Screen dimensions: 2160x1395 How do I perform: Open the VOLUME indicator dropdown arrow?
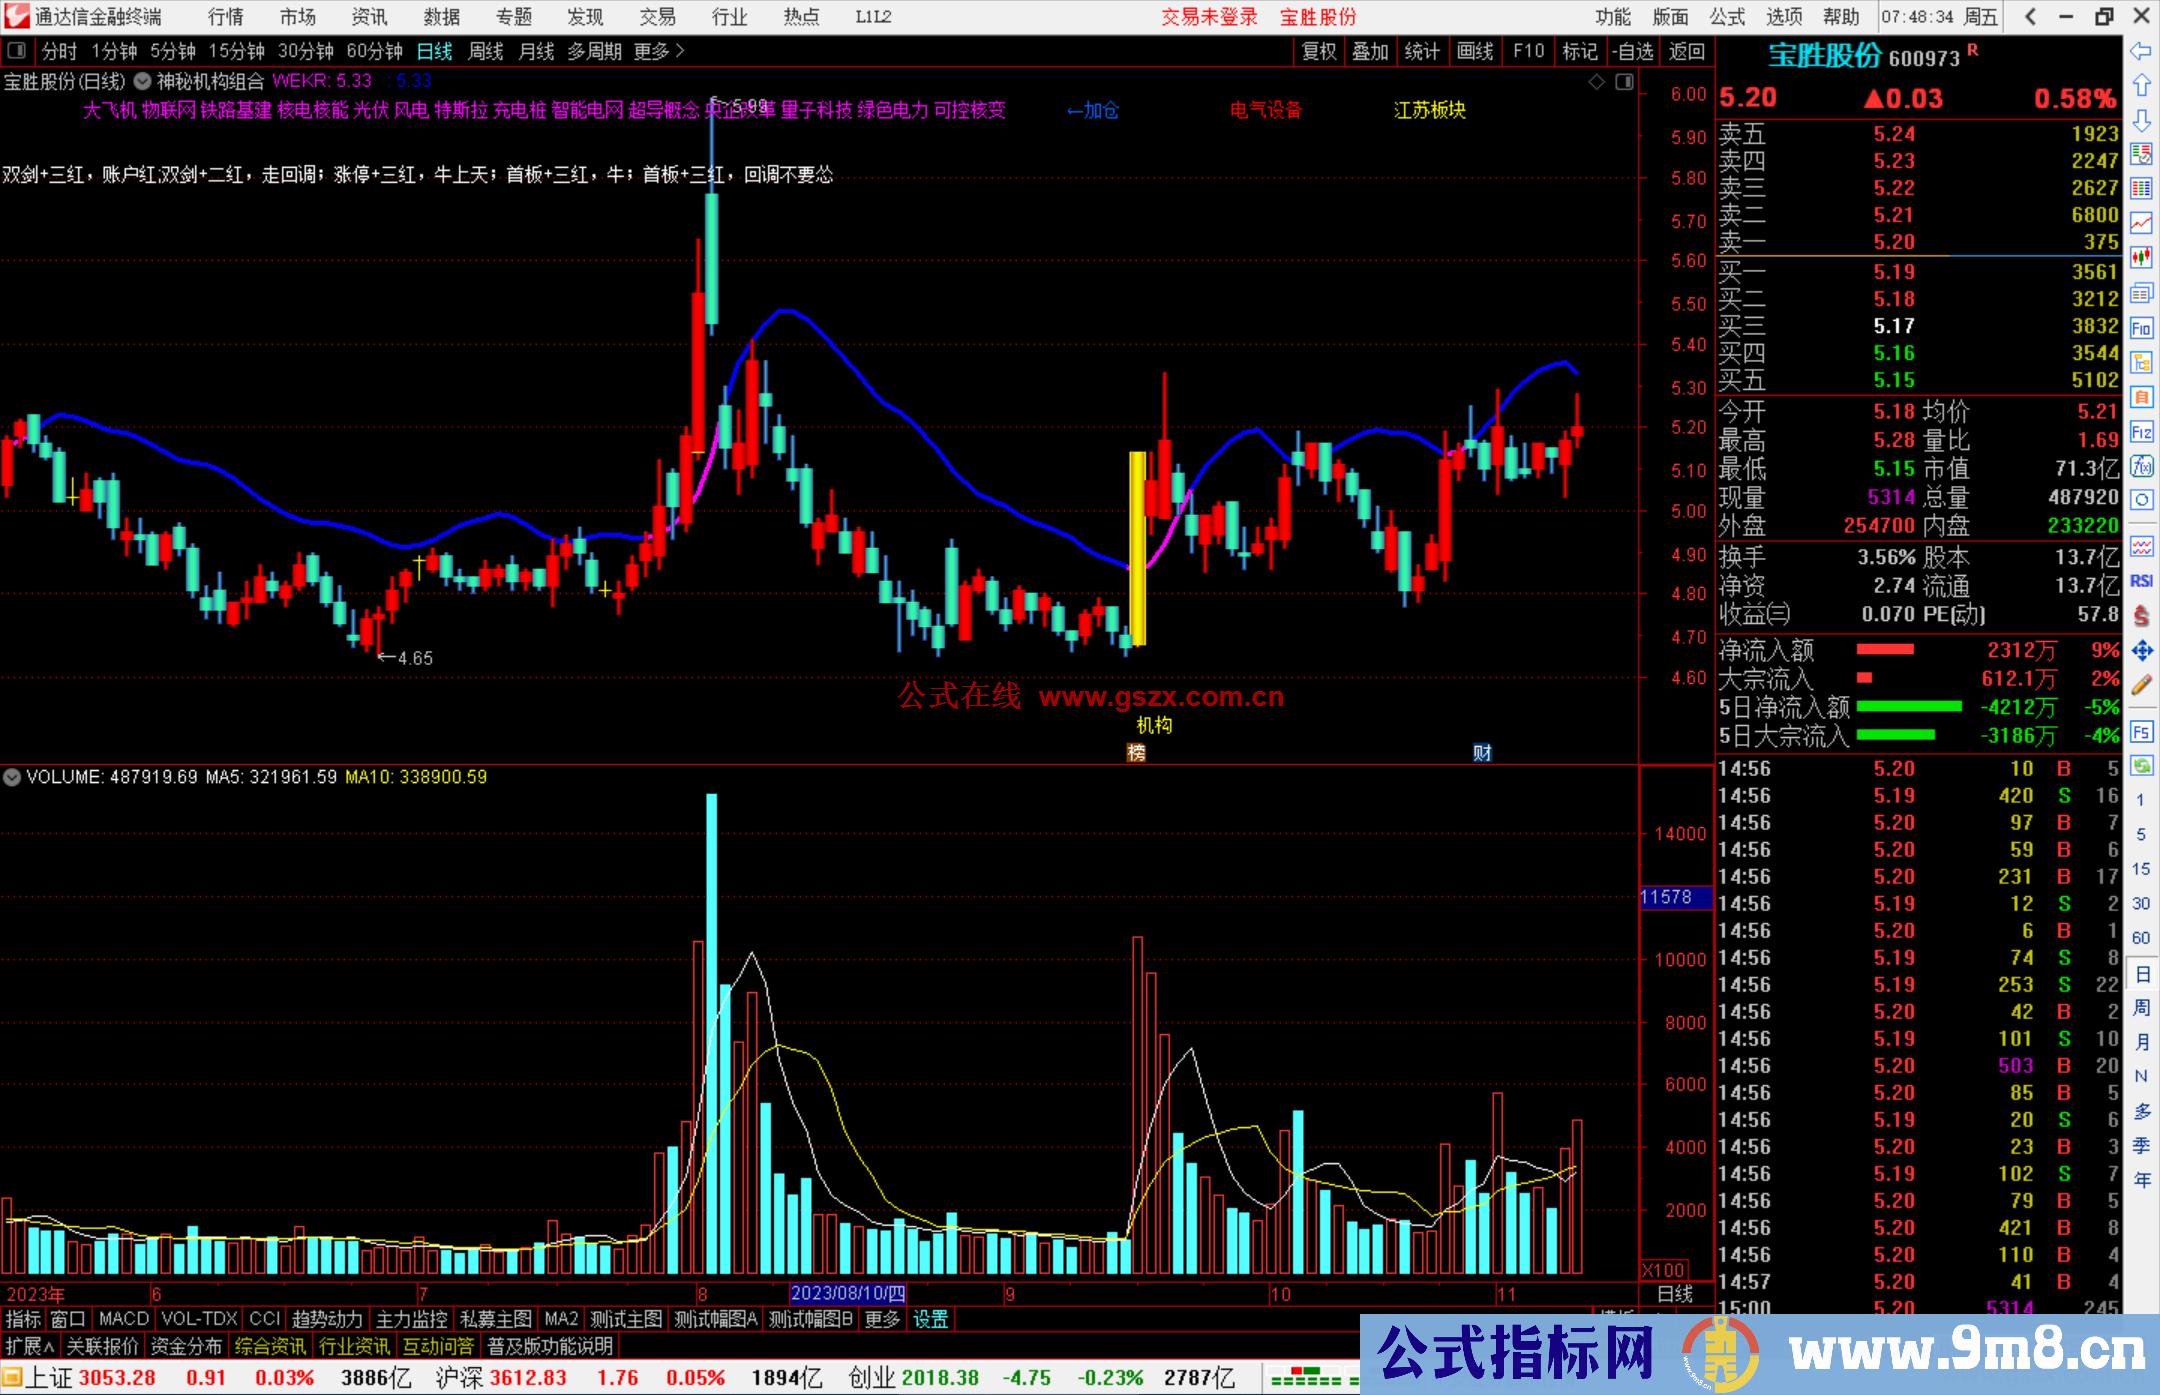12,777
